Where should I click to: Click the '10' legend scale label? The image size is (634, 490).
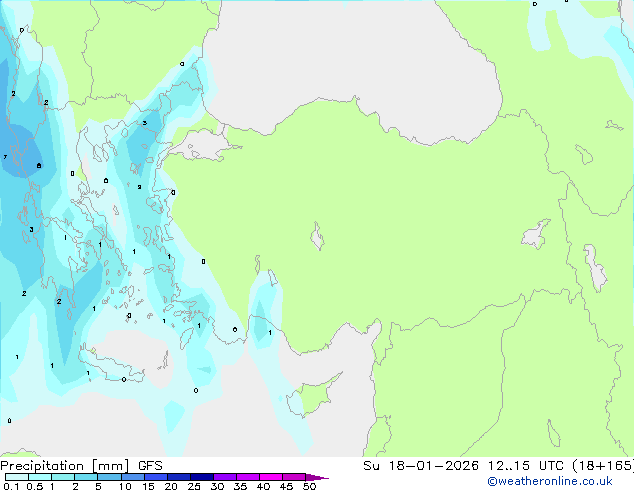125,486
